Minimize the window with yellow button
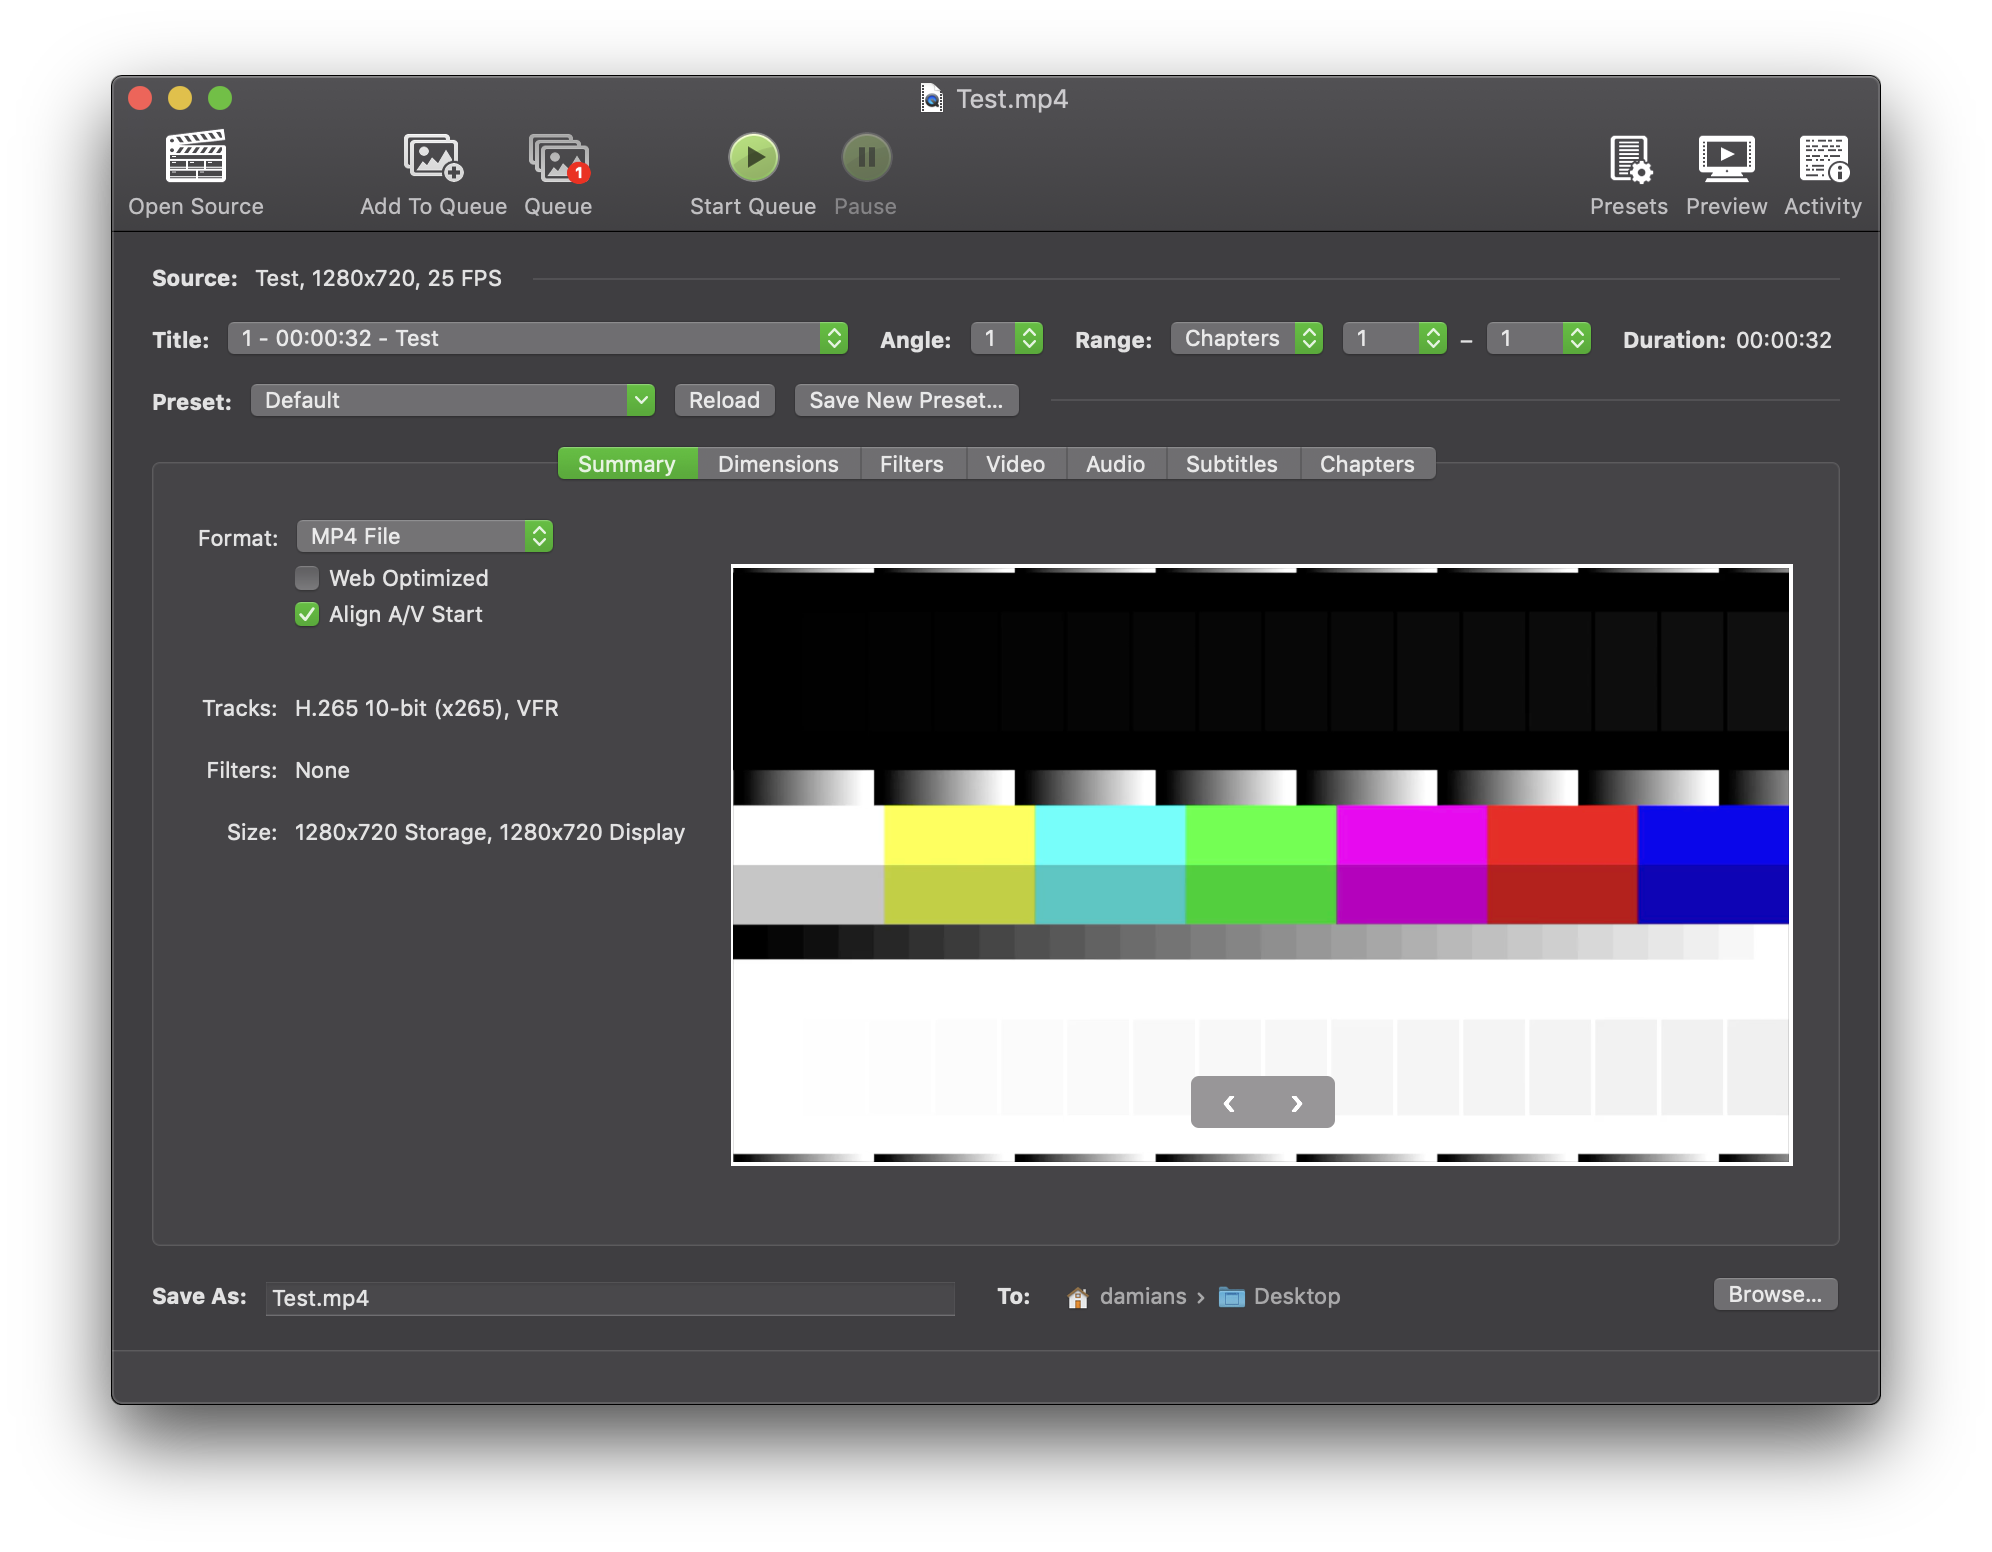Screen dimensions: 1992x1552 click(180, 98)
